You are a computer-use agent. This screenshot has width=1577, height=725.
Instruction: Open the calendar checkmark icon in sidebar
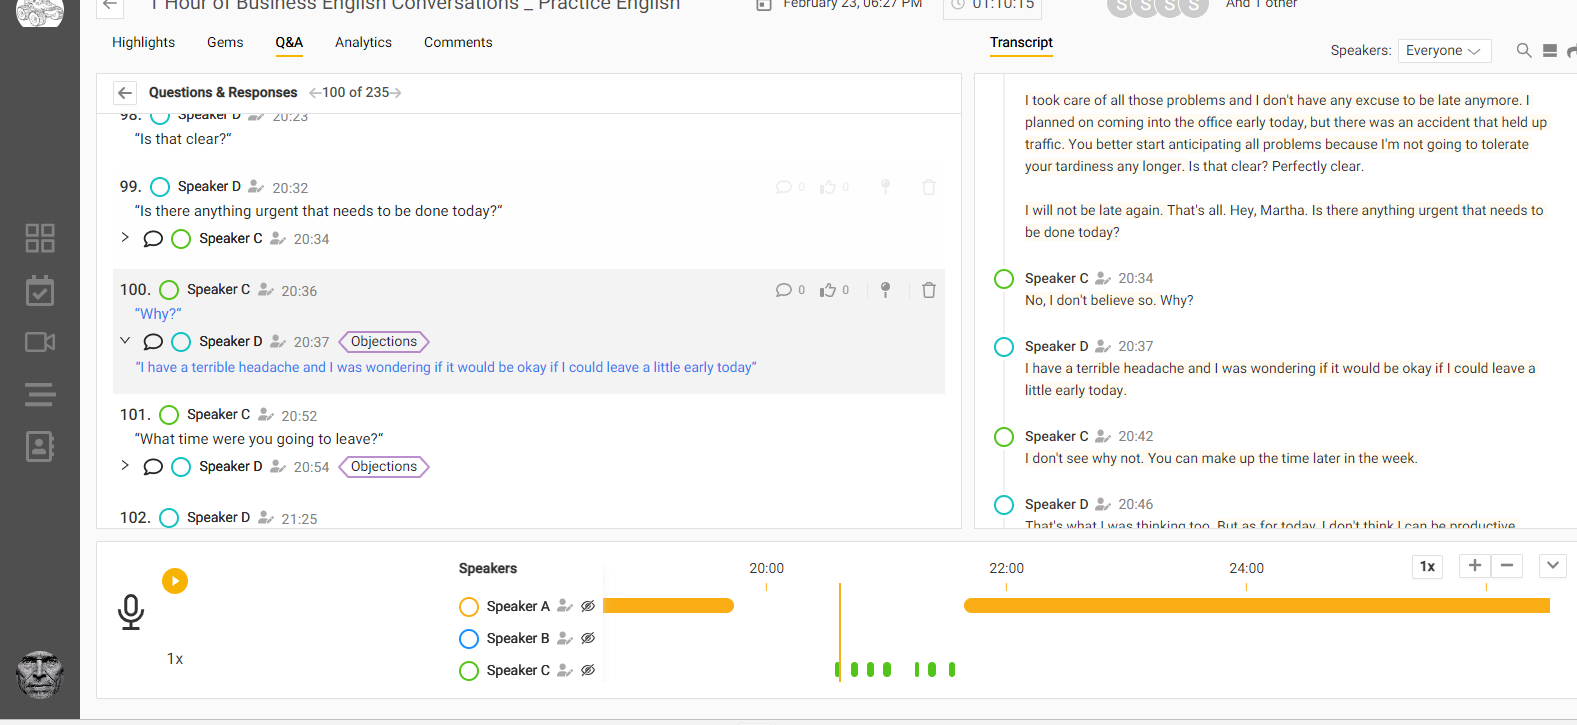(x=40, y=291)
